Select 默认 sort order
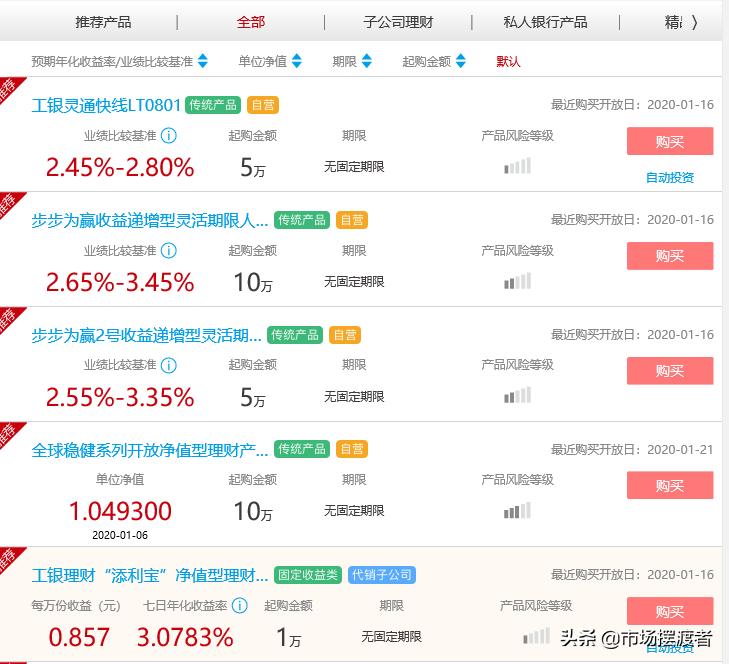The width and height of the screenshot is (729, 664). point(508,61)
